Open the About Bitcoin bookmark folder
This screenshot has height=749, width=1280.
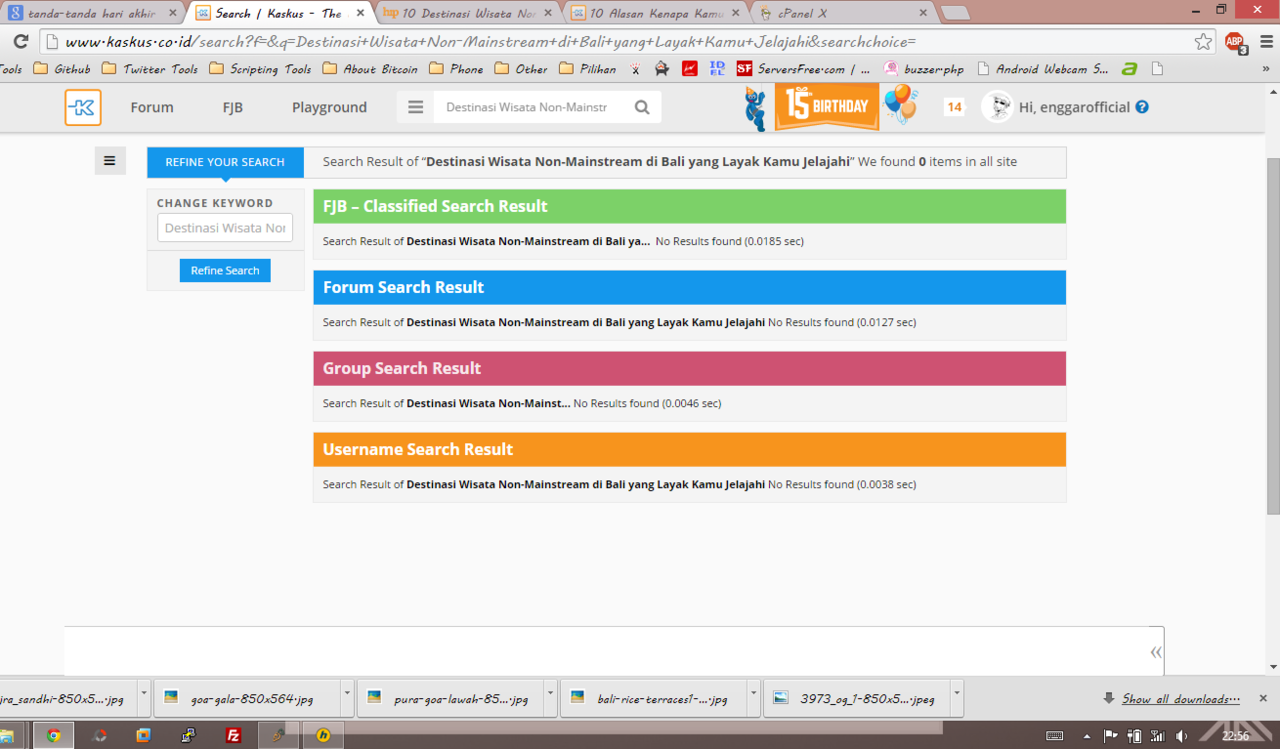[x=369, y=69]
